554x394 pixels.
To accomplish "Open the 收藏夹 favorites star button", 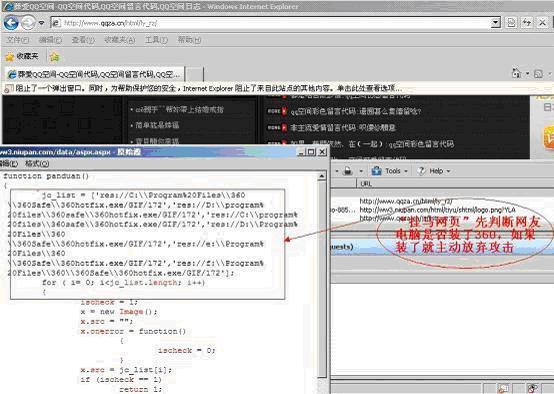I will point(22,56).
